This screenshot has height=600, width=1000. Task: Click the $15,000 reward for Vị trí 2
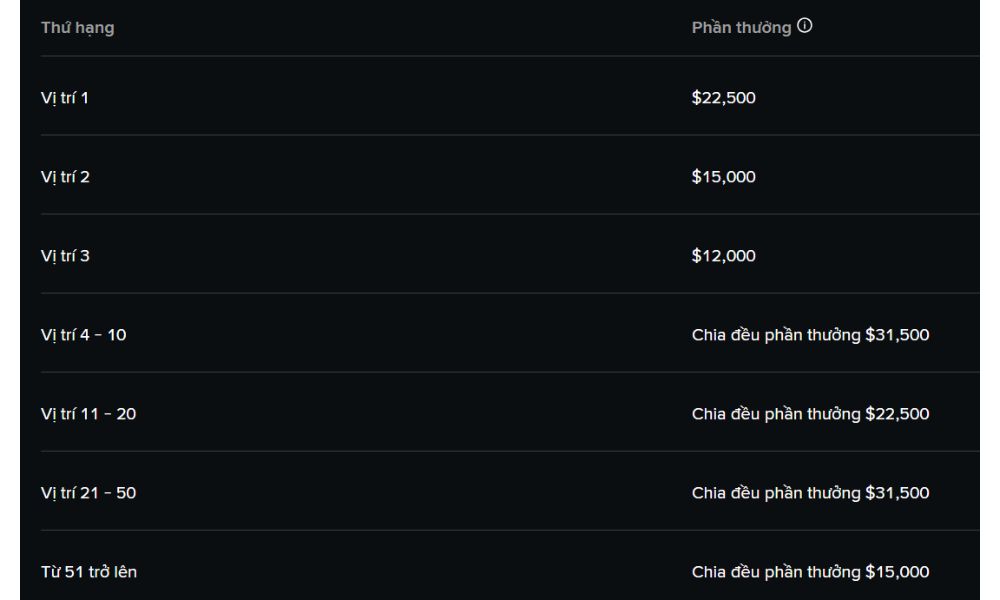click(x=724, y=177)
